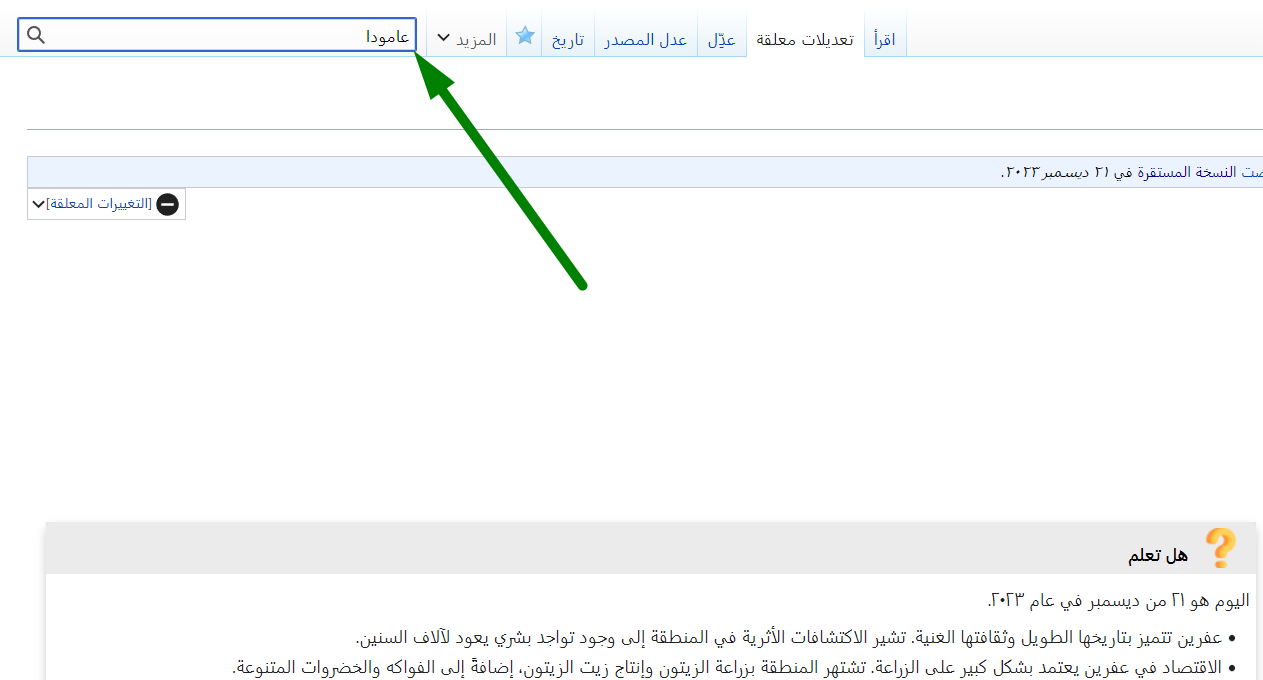Click the التغييرات المعلقة link
The image size is (1263, 680).
99,204
